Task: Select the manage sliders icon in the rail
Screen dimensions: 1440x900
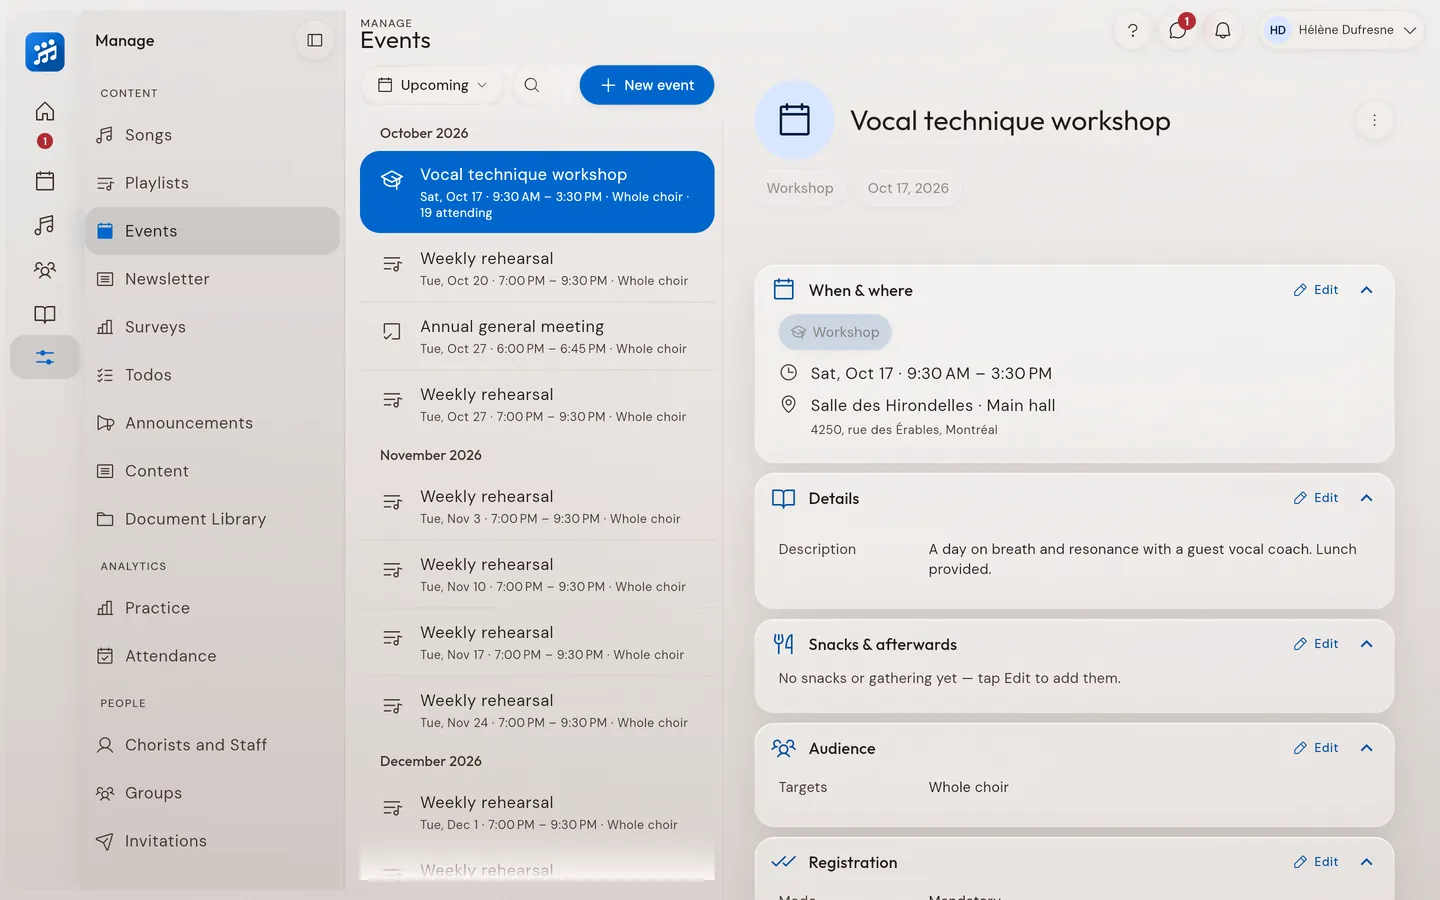Action: click(x=45, y=357)
